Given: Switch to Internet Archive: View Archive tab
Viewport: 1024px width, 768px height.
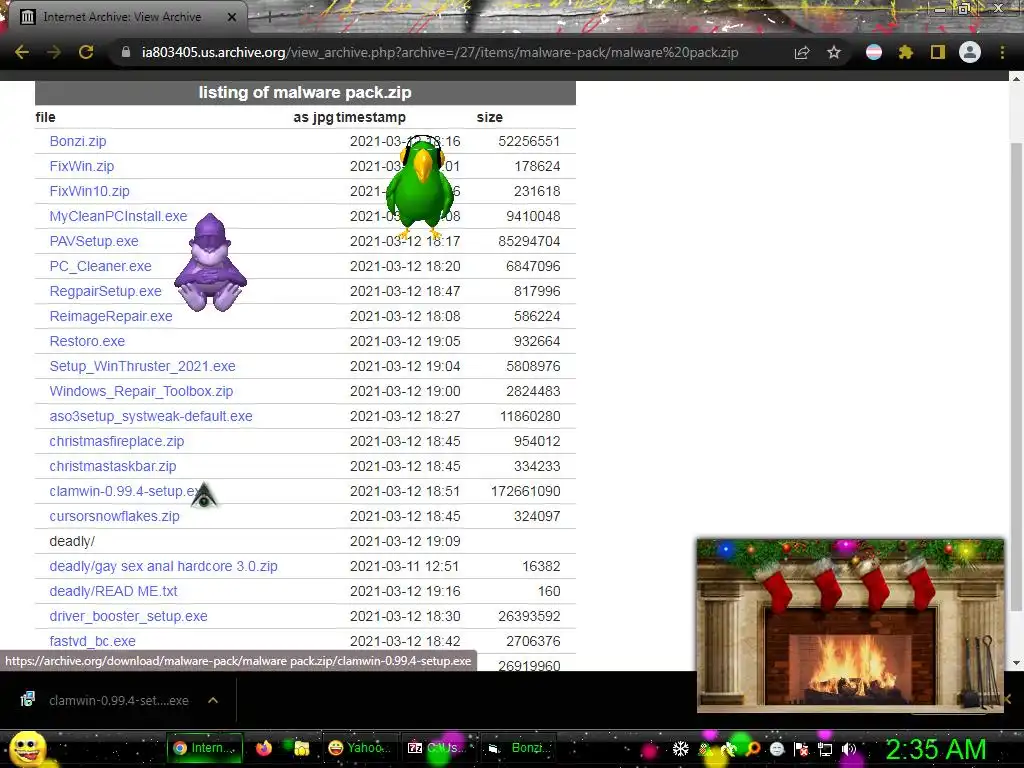Looking at the screenshot, I should 123,17.
